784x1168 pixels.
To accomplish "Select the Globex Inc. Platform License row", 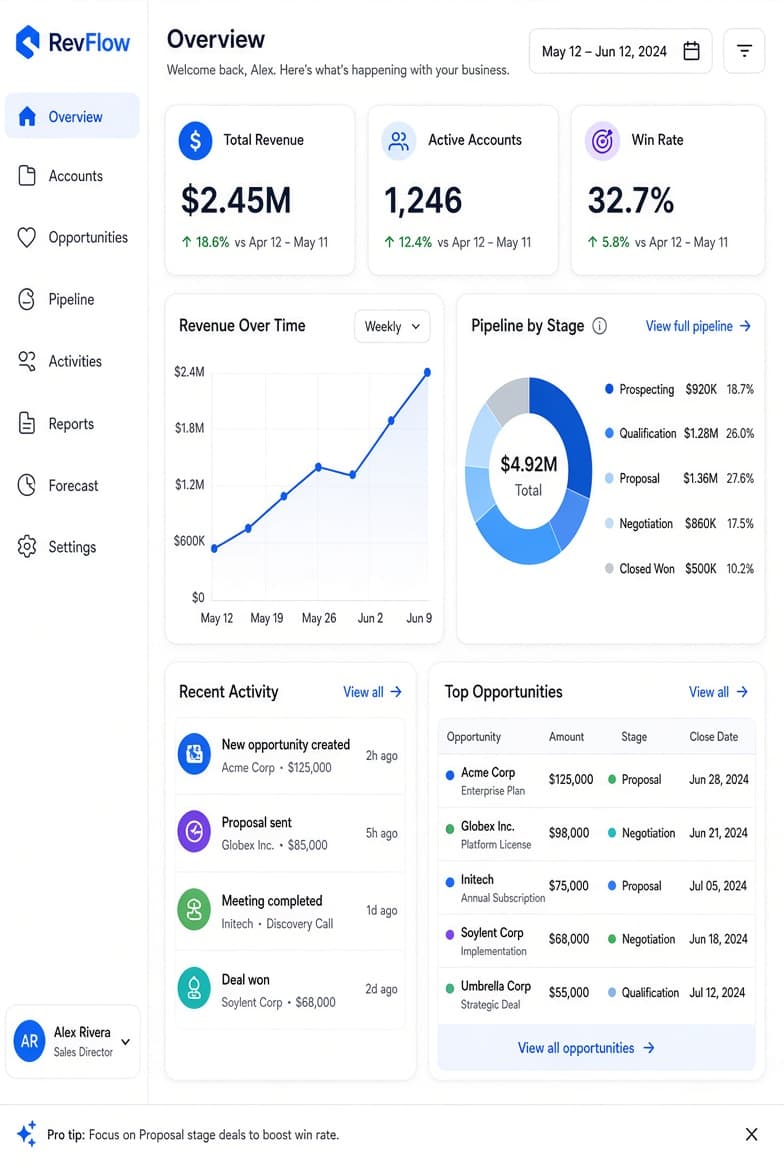I will [x=596, y=834].
